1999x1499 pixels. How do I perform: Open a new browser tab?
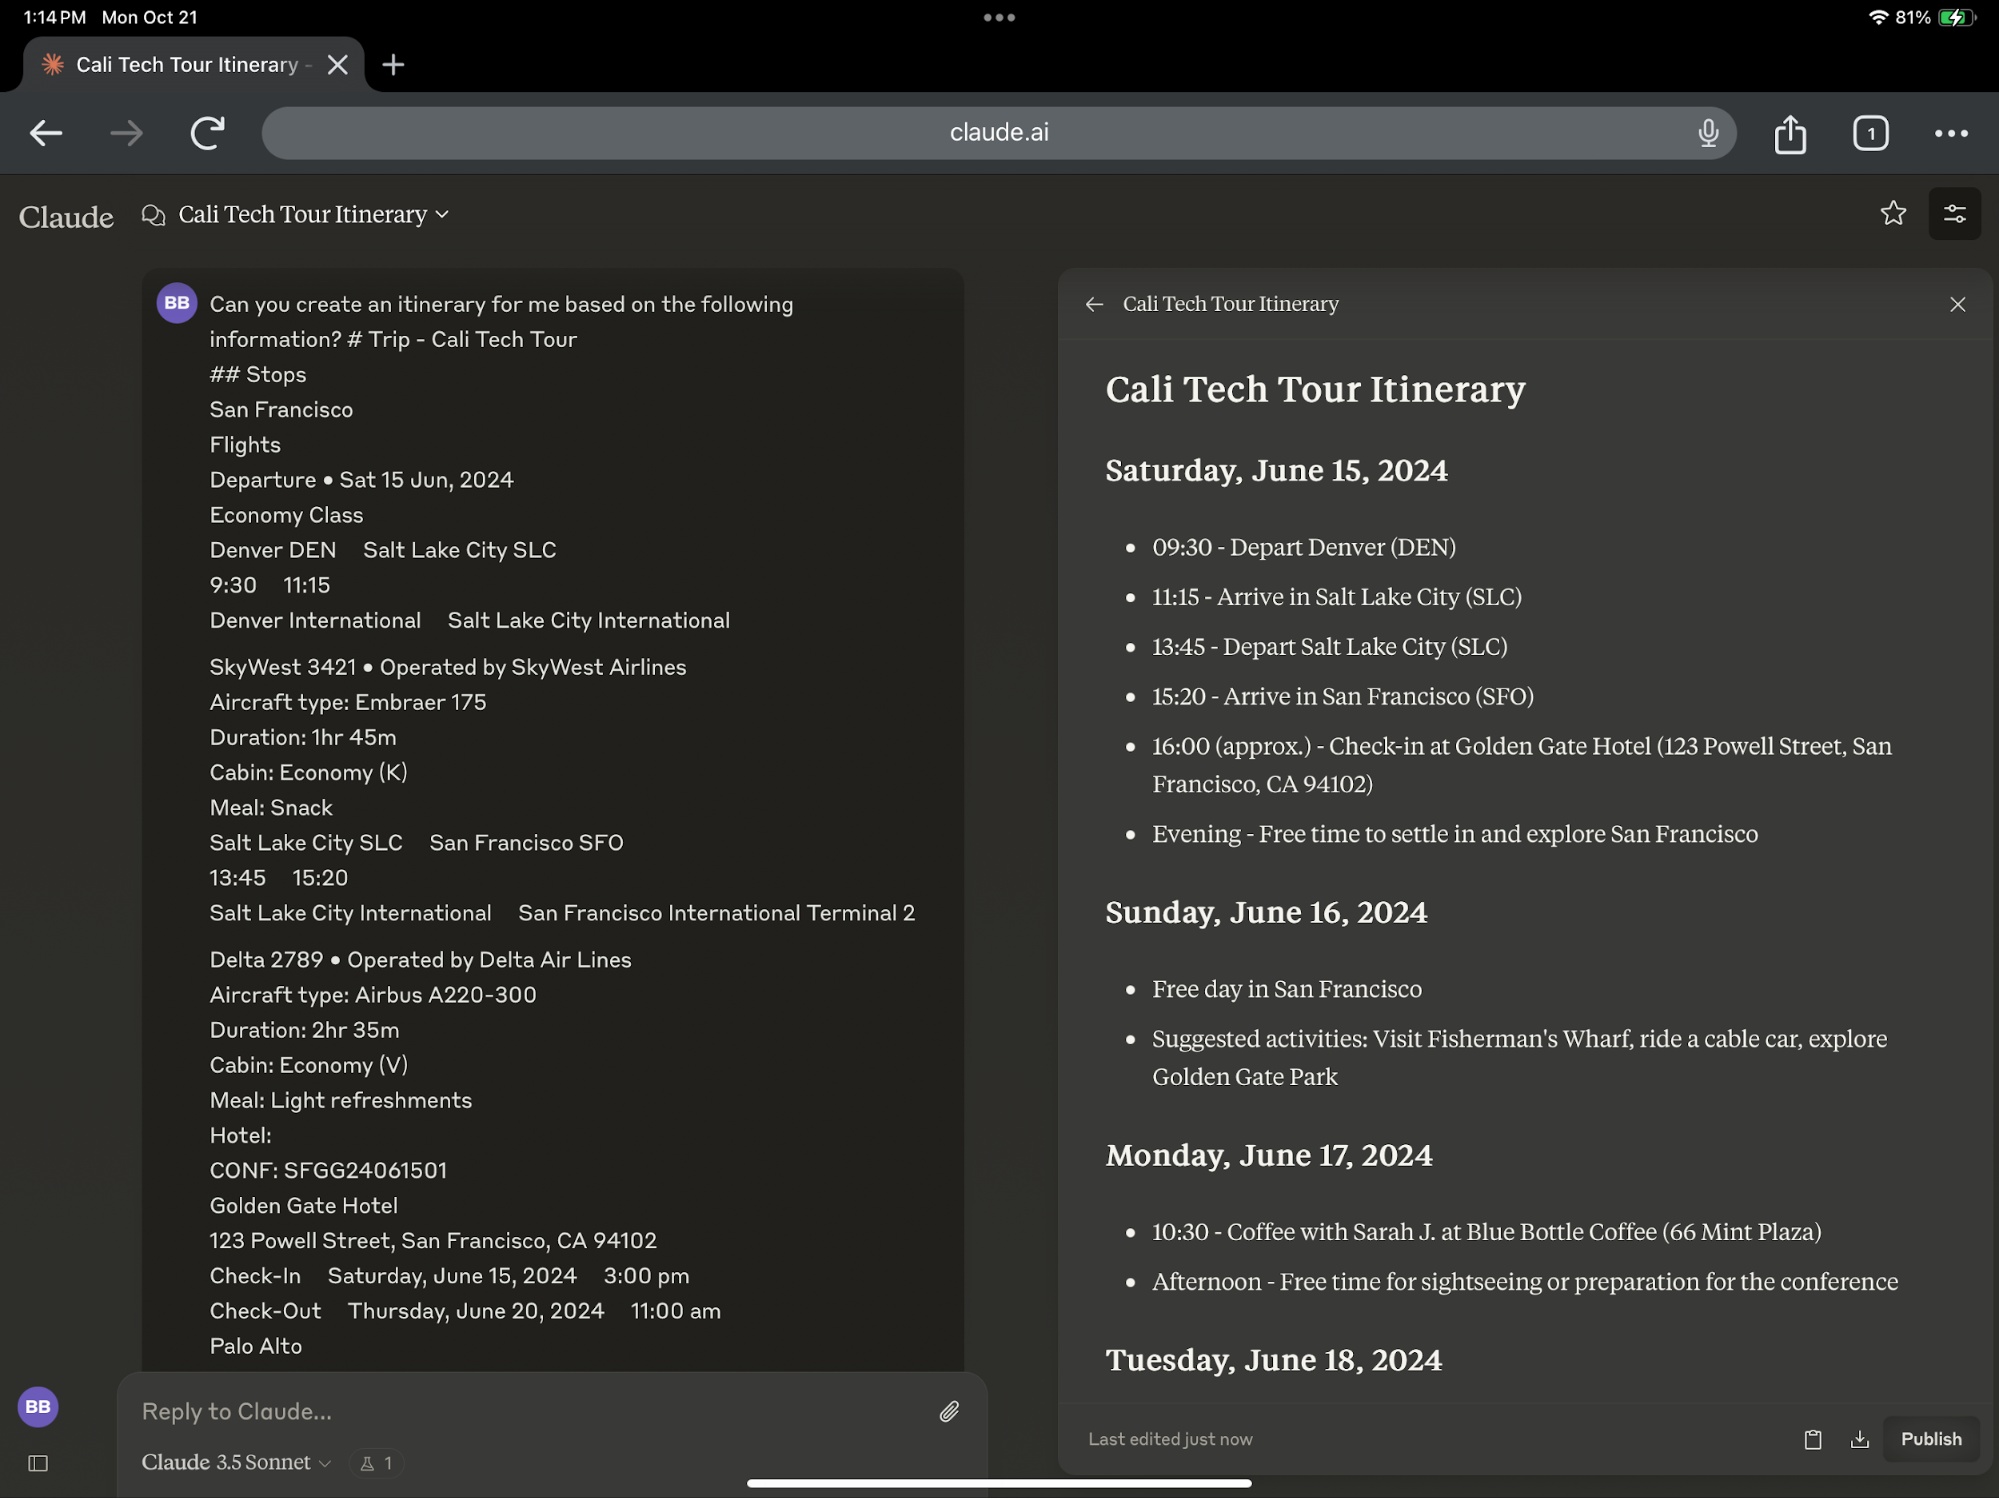click(x=393, y=65)
